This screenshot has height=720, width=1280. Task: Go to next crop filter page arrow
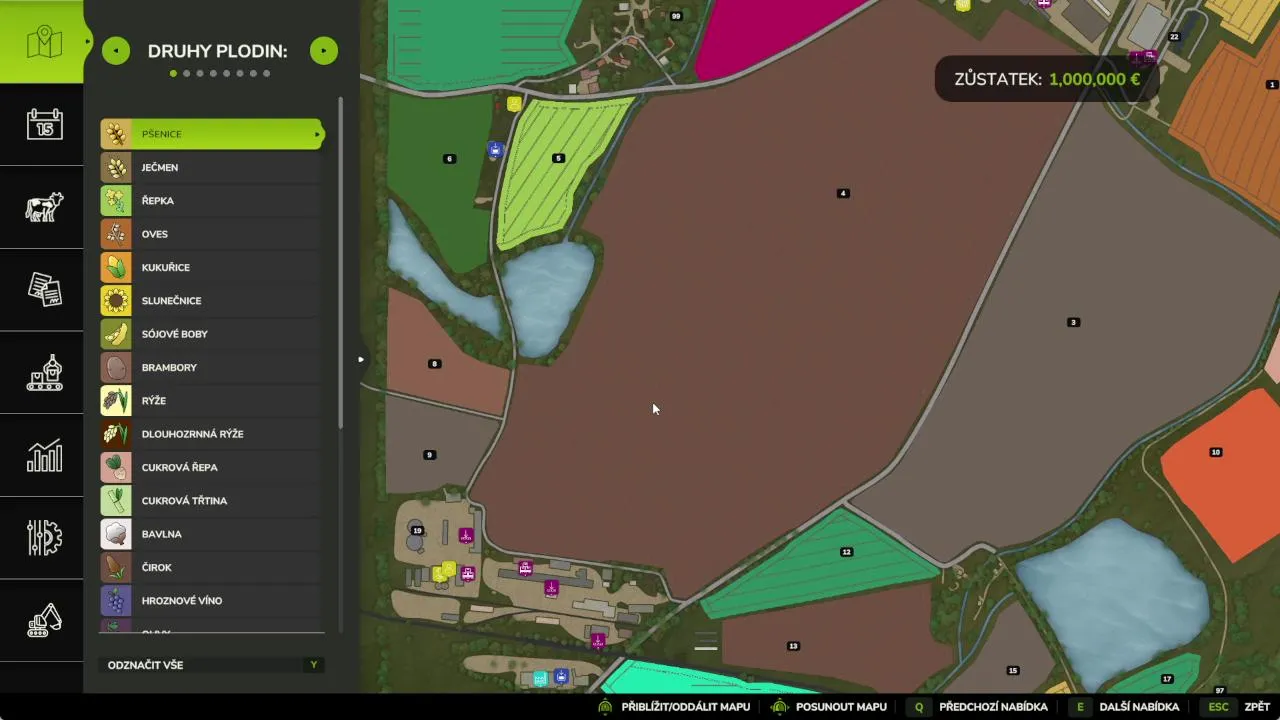[324, 51]
